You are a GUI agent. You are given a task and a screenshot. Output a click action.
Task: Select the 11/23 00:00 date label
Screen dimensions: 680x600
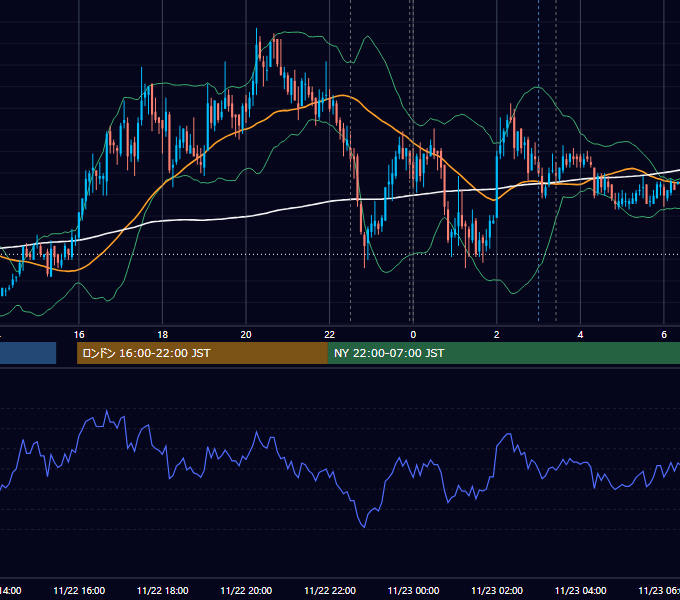pyautogui.click(x=413, y=591)
